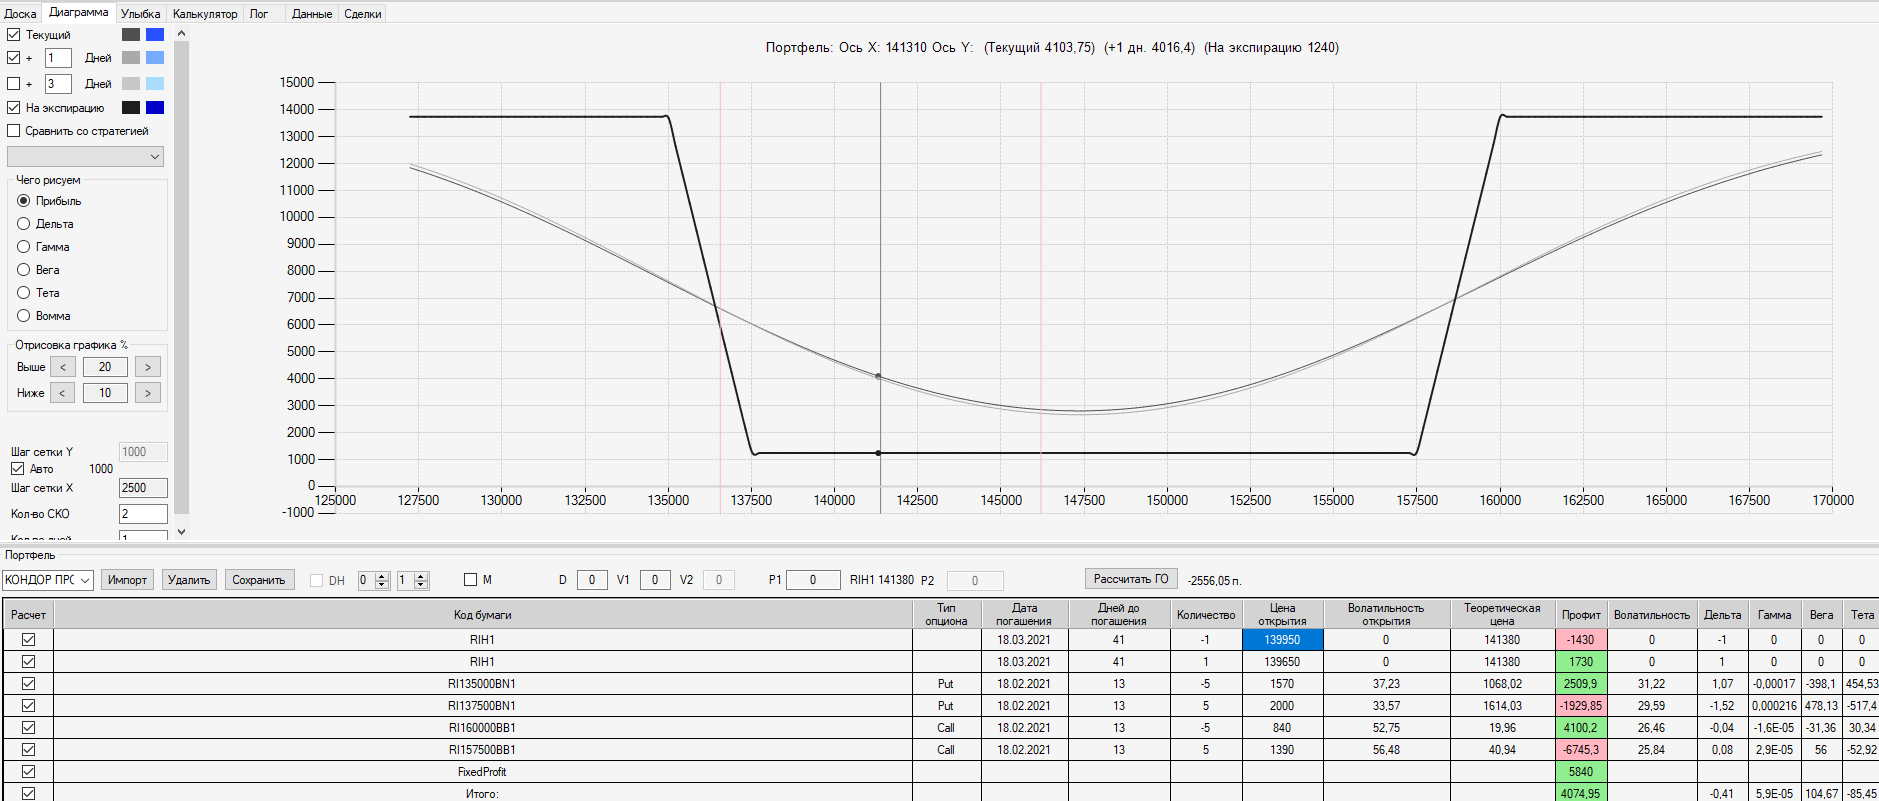This screenshot has height=801, width=1879.
Task: Choose the Тета radio button
Action: click(x=24, y=293)
